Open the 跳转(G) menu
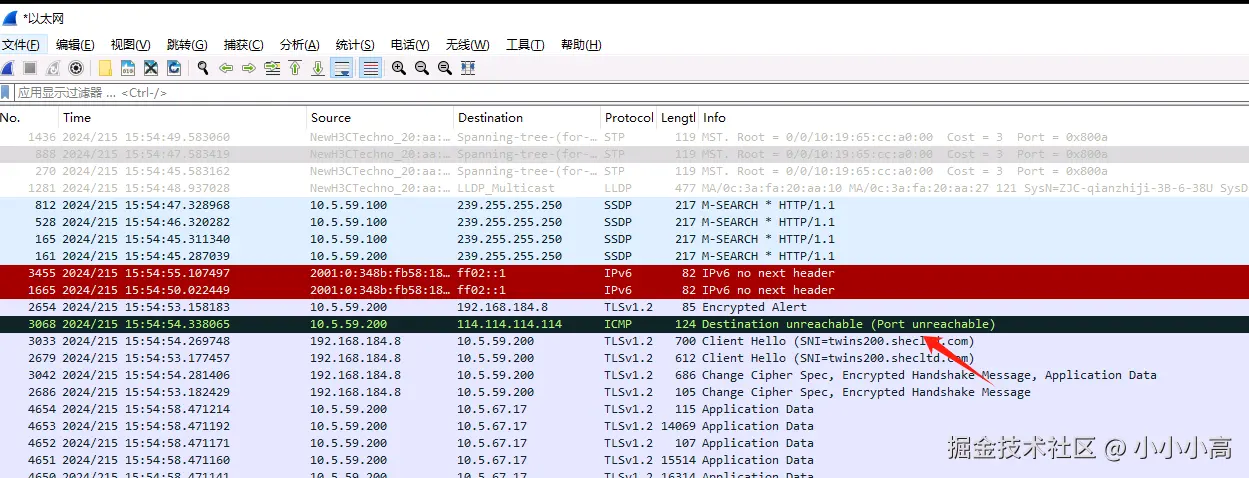Viewport: 1249px width, 478px height. pyautogui.click(x=187, y=45)
